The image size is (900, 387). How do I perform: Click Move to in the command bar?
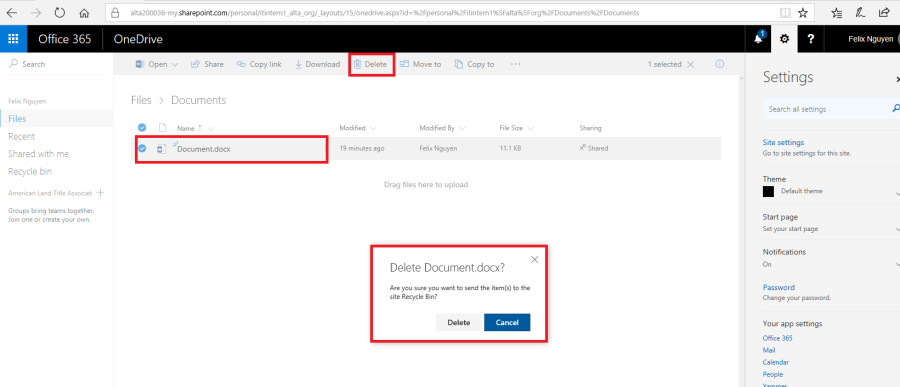pyautogui.click(x=421, y=64)
